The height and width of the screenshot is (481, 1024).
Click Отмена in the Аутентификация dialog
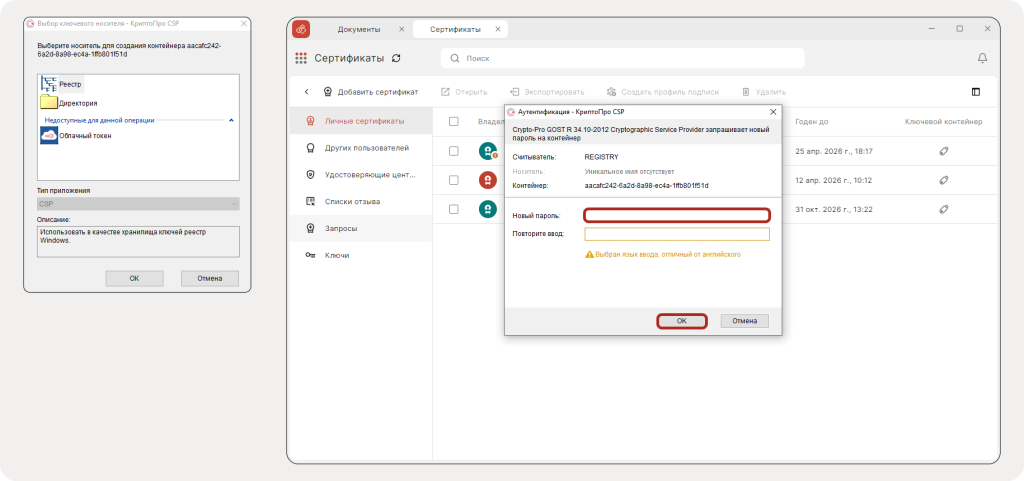click(744, 321)
